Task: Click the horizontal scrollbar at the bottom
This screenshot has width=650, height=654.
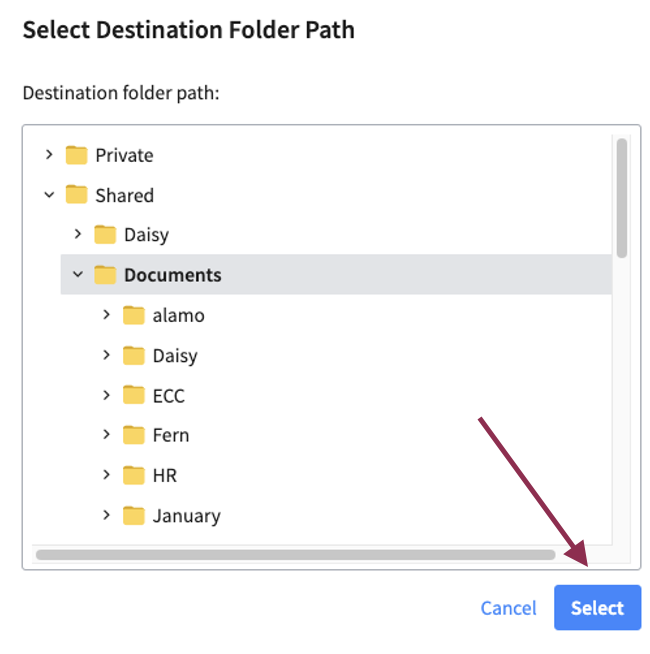Action: 295,554
